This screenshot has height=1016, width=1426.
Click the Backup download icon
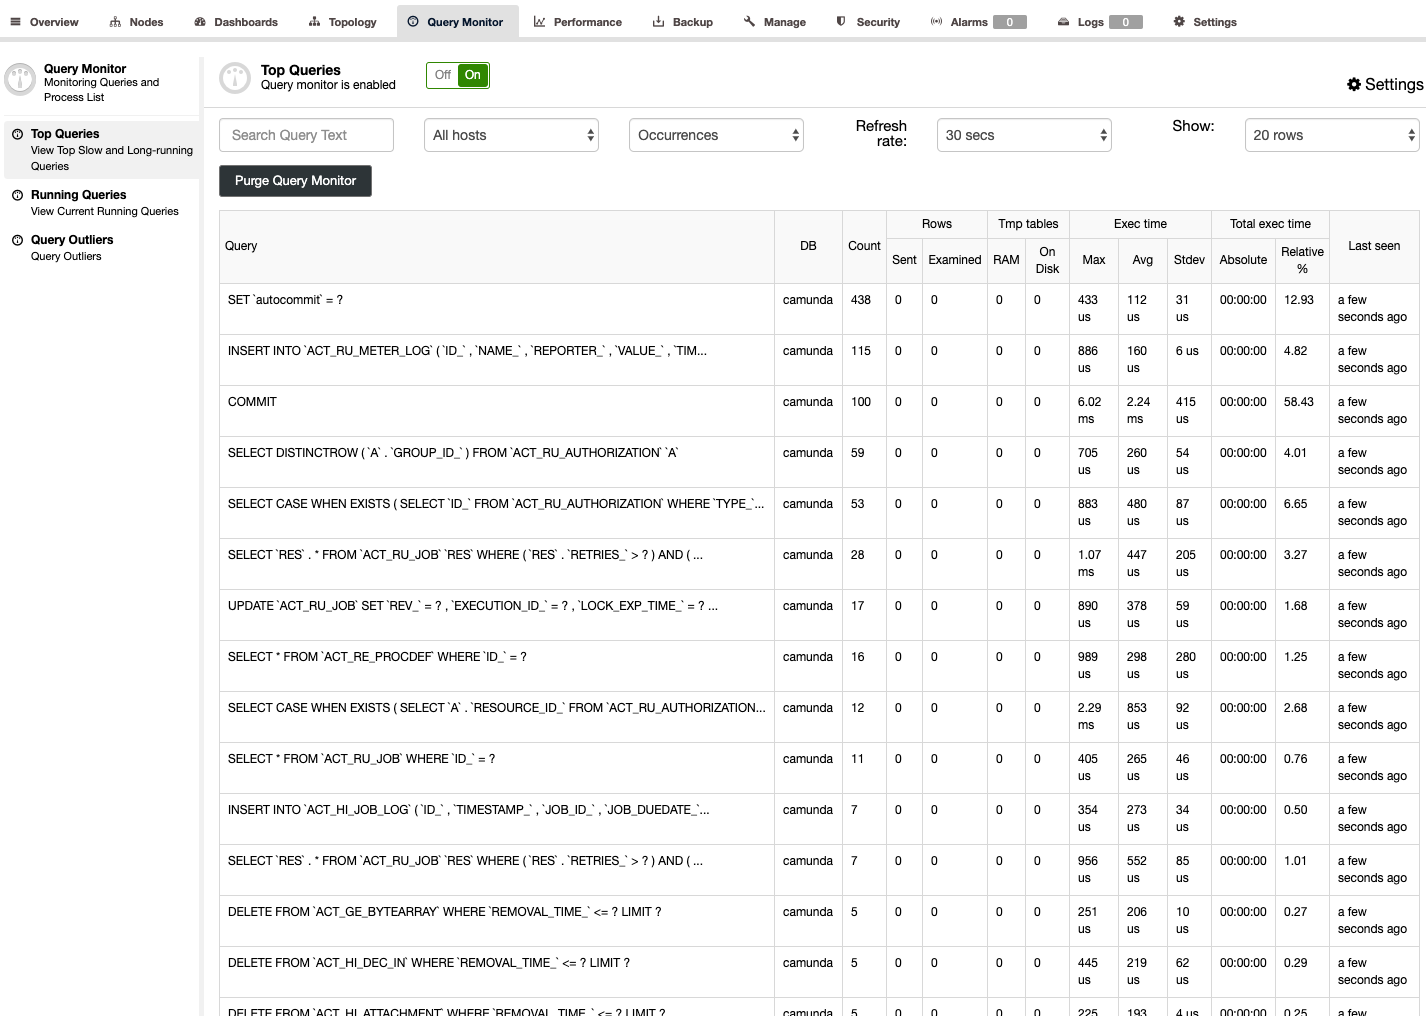tap(658, 22)
